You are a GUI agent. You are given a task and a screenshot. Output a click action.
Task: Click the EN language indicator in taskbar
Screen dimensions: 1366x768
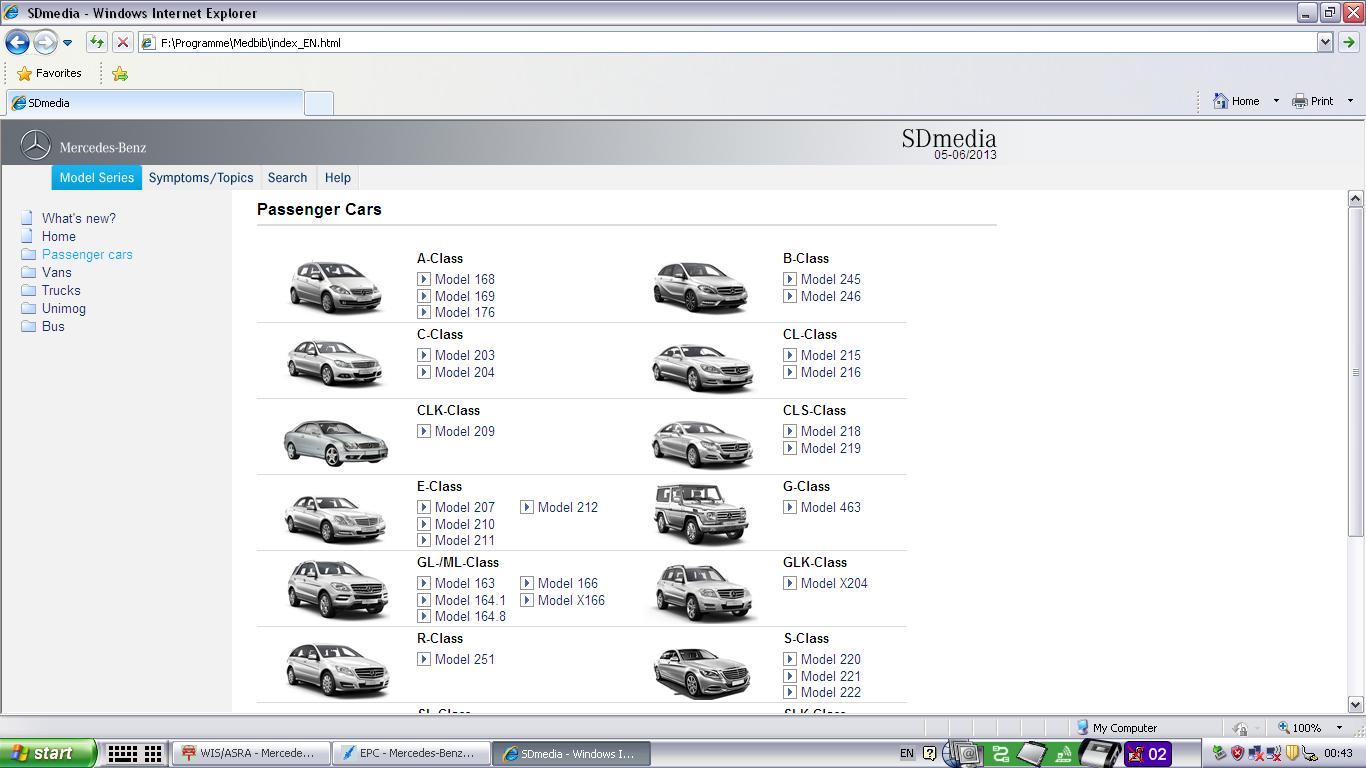907,753
